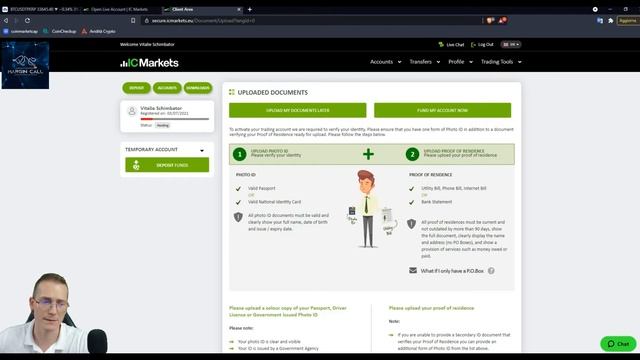Image resolution: width=640 pixels, height=360 pixels.
Task: Open the question mark help icon for P.O. Box
Action: 491,271
